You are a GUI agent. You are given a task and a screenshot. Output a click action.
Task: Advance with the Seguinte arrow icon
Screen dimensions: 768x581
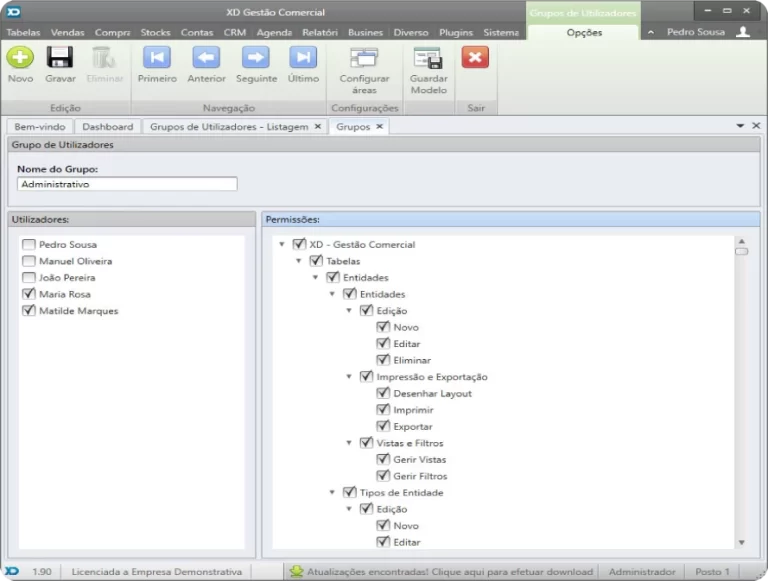pos(256,58)
